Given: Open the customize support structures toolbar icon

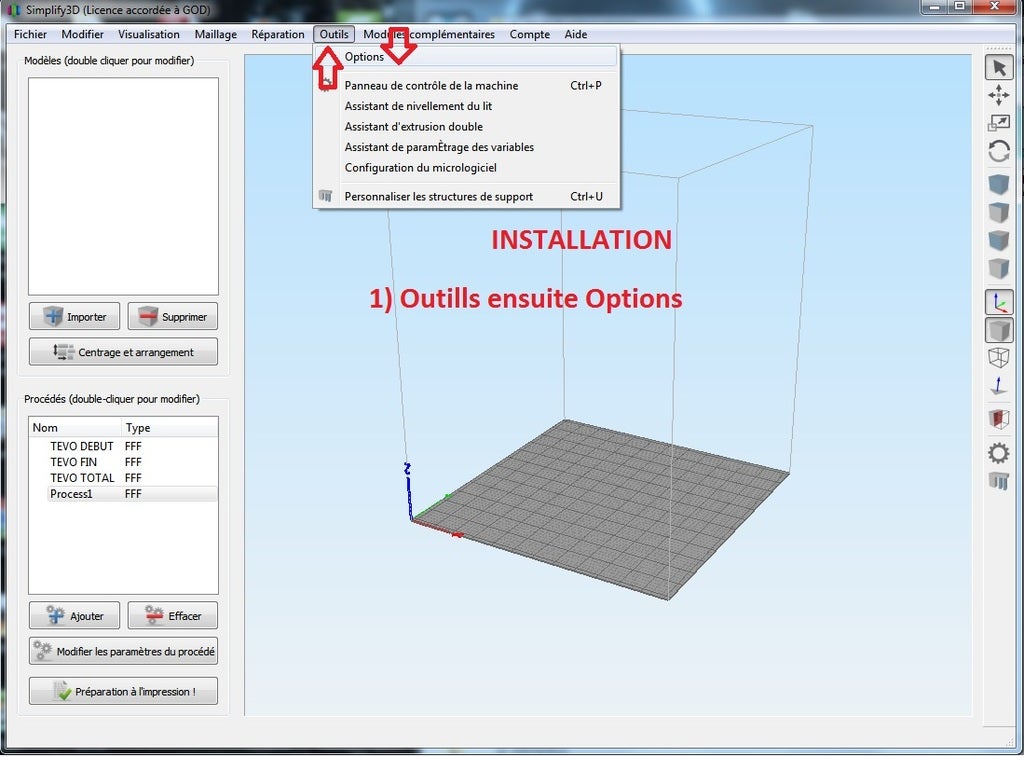Looking at the screenshot, I should [x=999, y=481].
